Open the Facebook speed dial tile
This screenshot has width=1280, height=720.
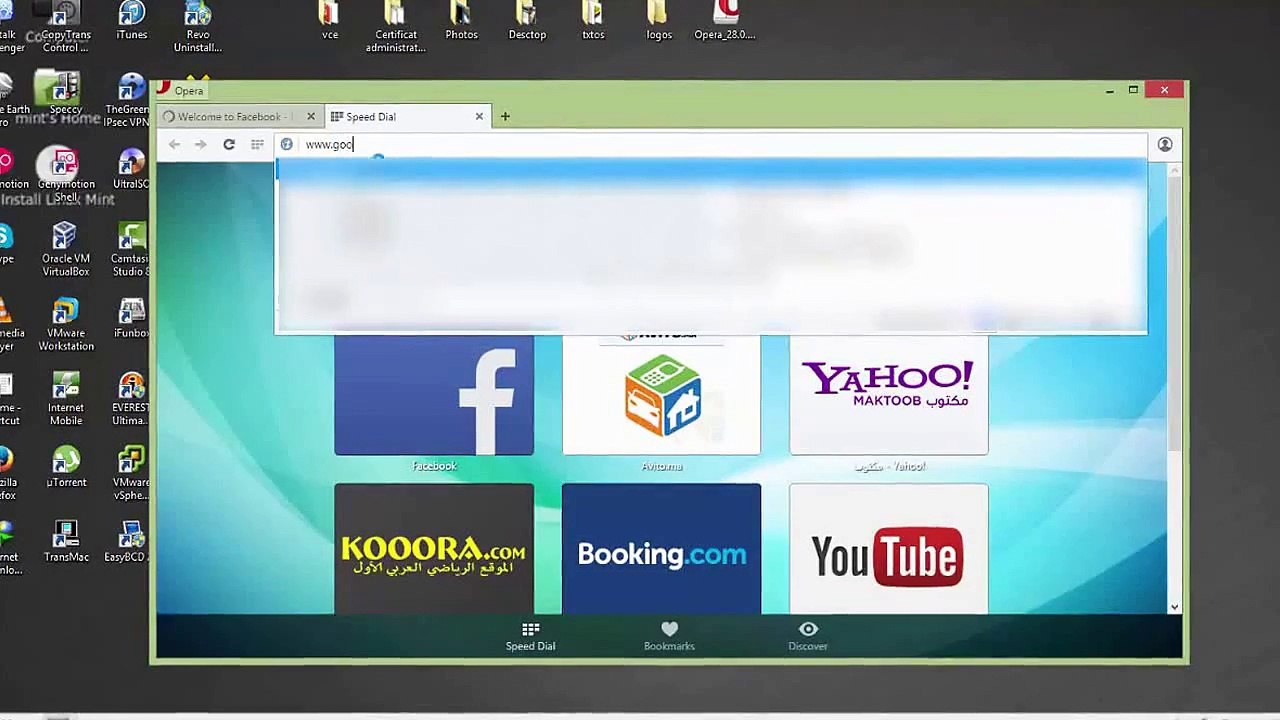point(434,395)
